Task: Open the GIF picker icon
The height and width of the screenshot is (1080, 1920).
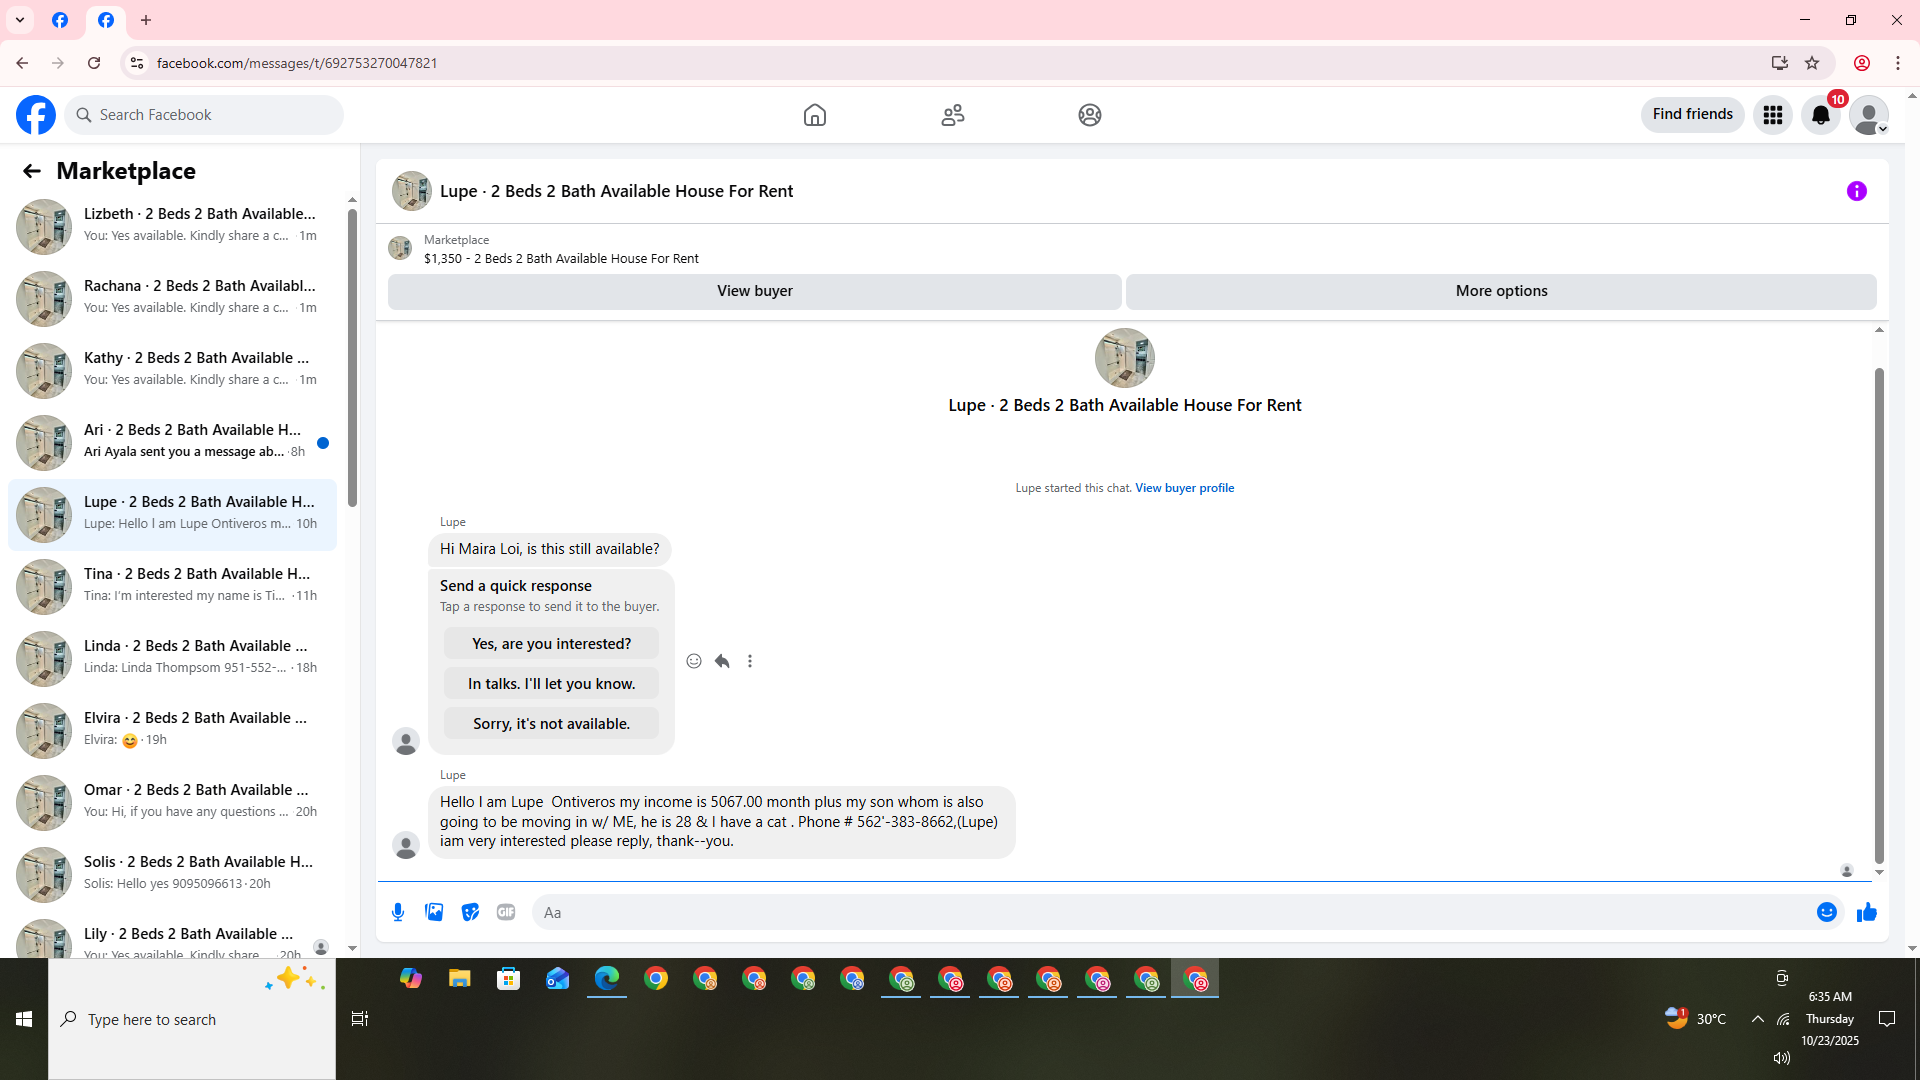Action: point(506,912)
